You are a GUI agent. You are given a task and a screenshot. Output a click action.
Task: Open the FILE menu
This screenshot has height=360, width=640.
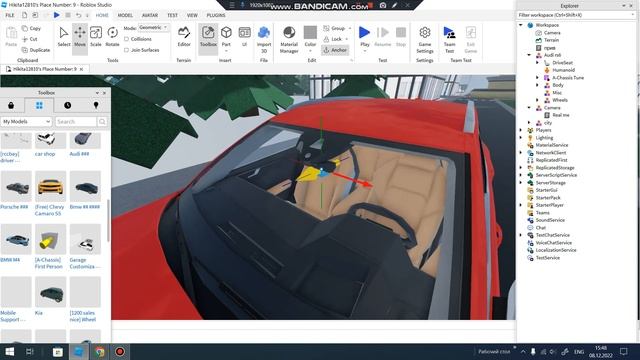tap(10, 15)
